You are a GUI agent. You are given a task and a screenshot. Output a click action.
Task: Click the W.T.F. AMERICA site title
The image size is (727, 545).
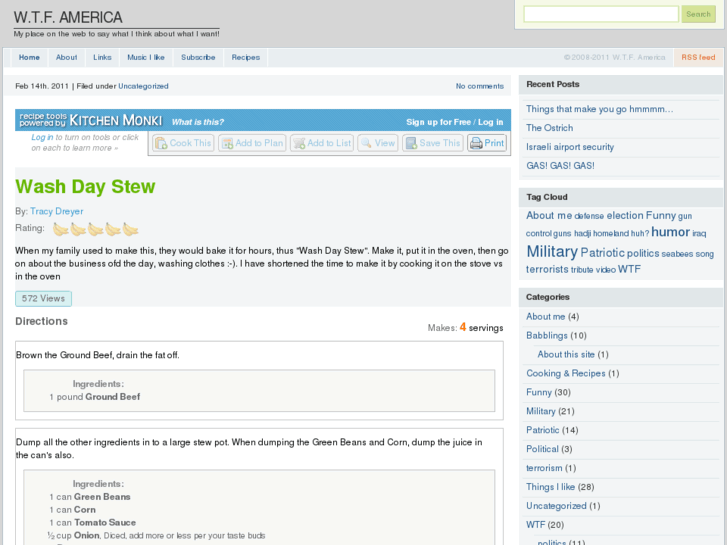click(x=68, y=18)
